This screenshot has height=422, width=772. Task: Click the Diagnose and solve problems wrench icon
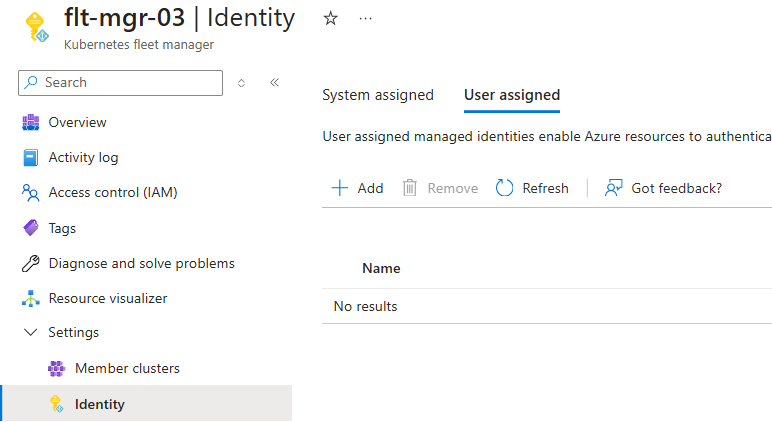tap(30, 264)
